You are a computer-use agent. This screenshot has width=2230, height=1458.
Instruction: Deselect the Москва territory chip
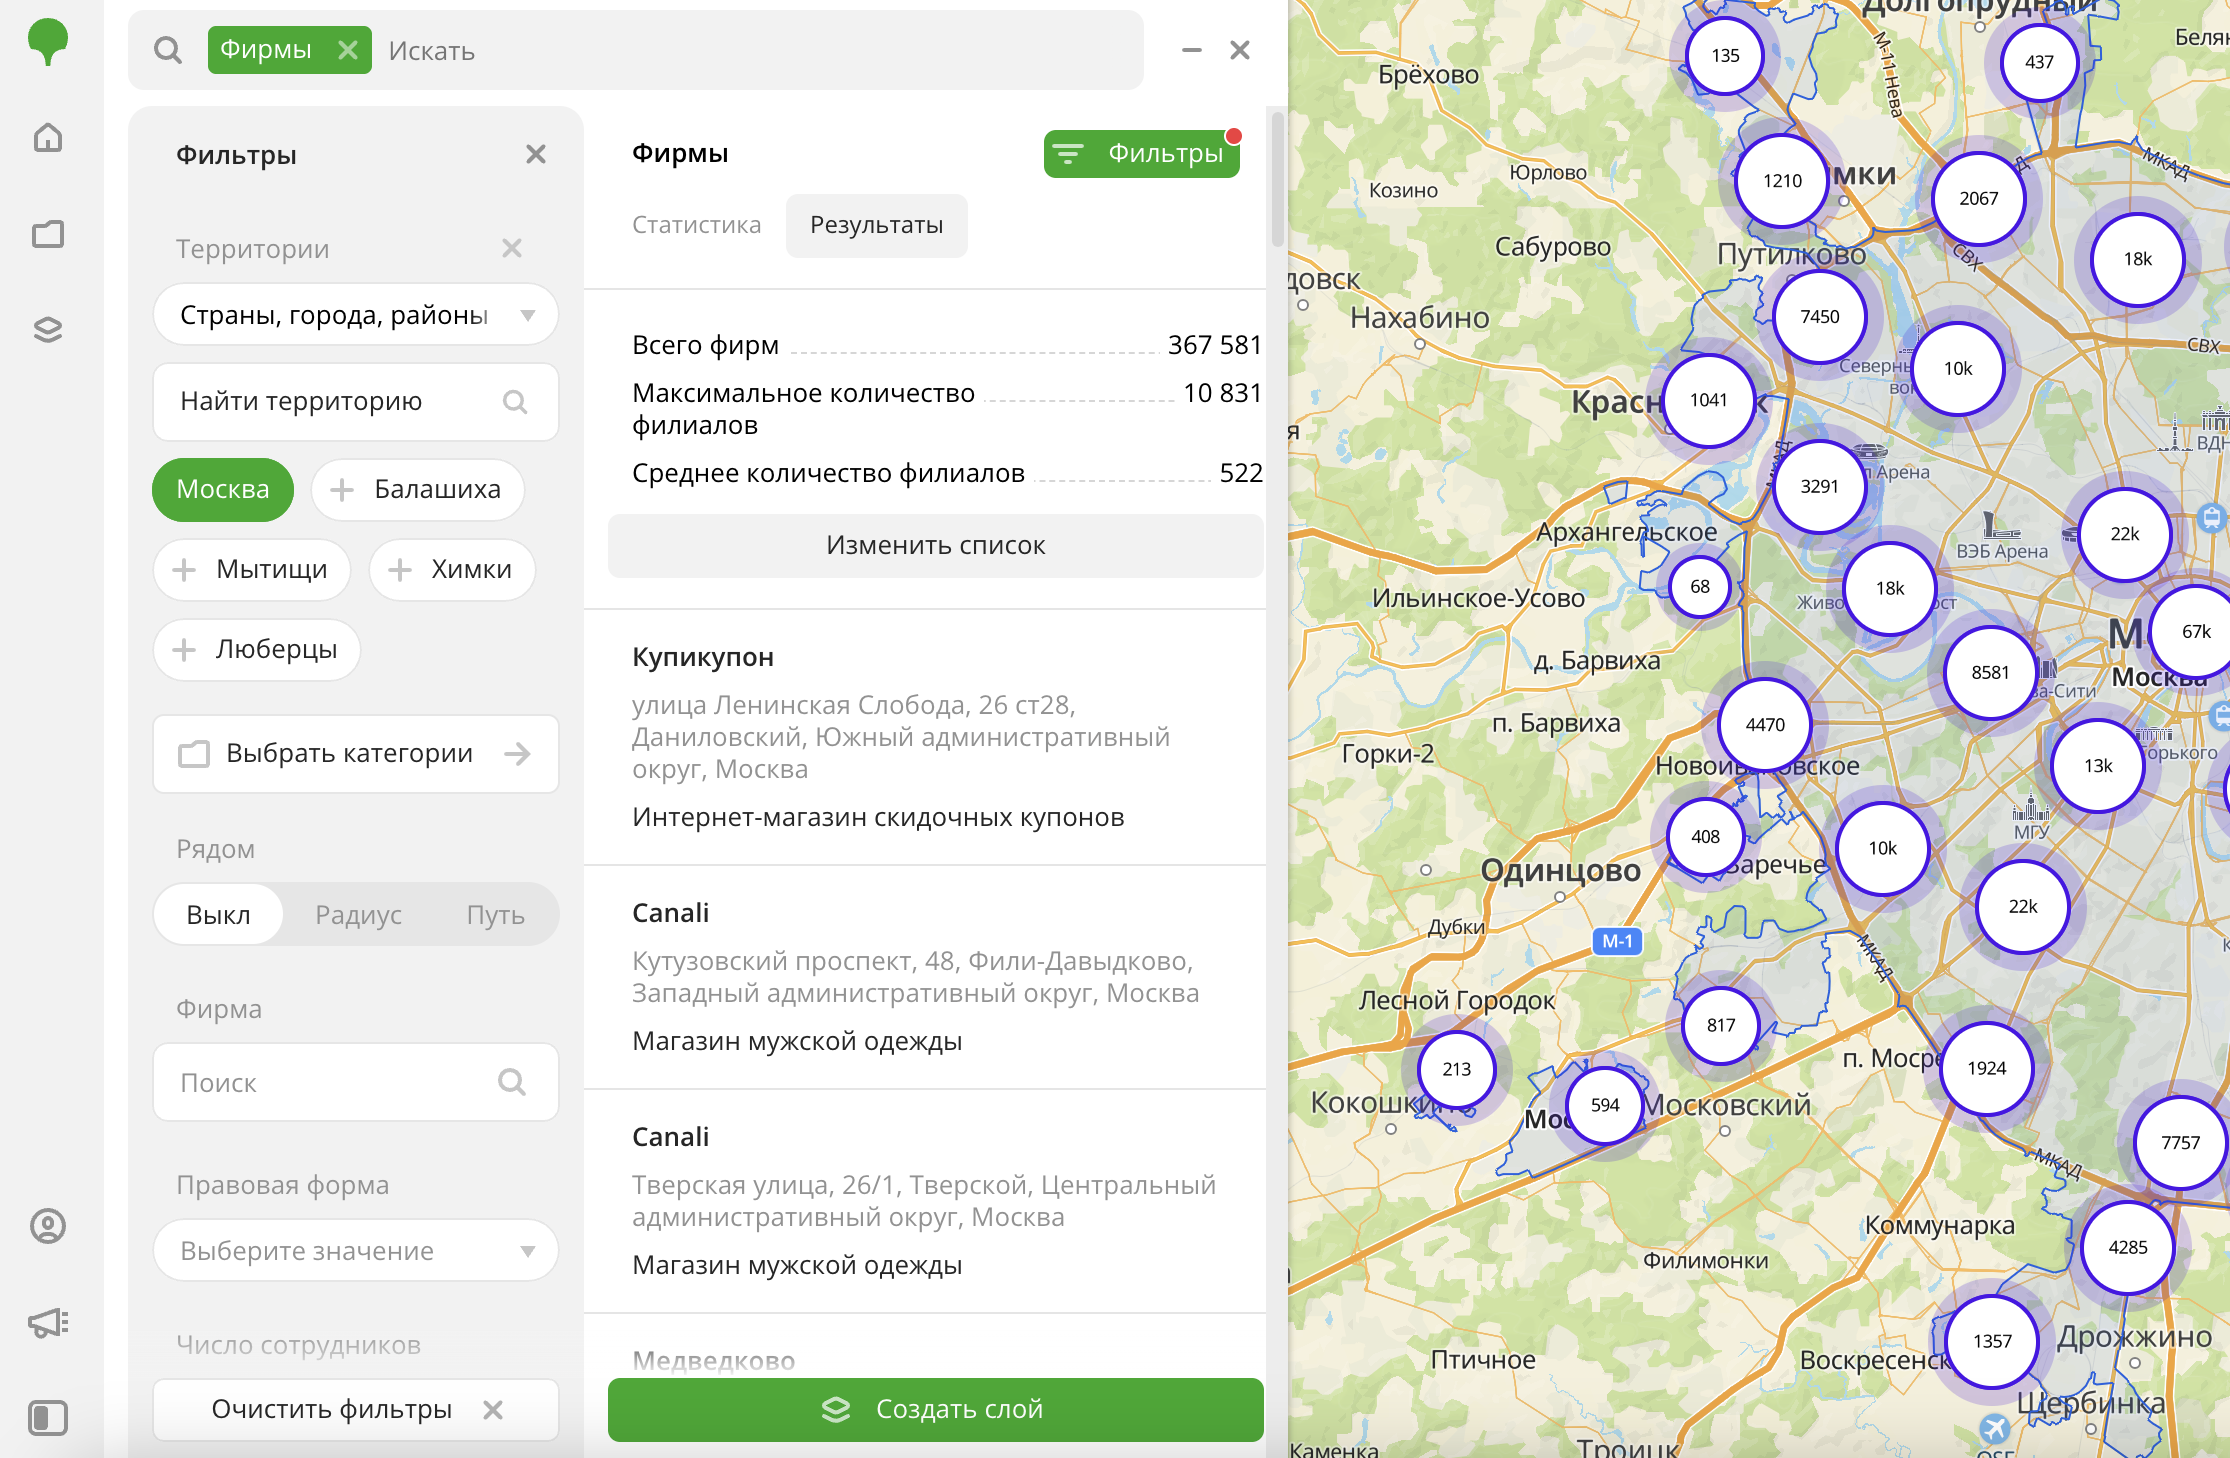(223, 489)
